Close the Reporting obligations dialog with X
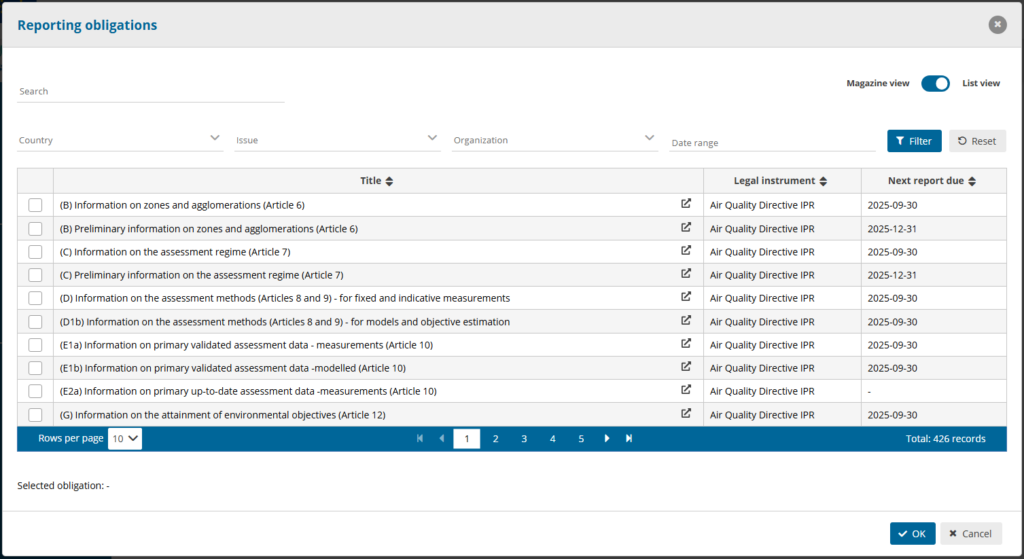Image resolution: width=1024 pixels, height=559 pixels. point(997,25)
